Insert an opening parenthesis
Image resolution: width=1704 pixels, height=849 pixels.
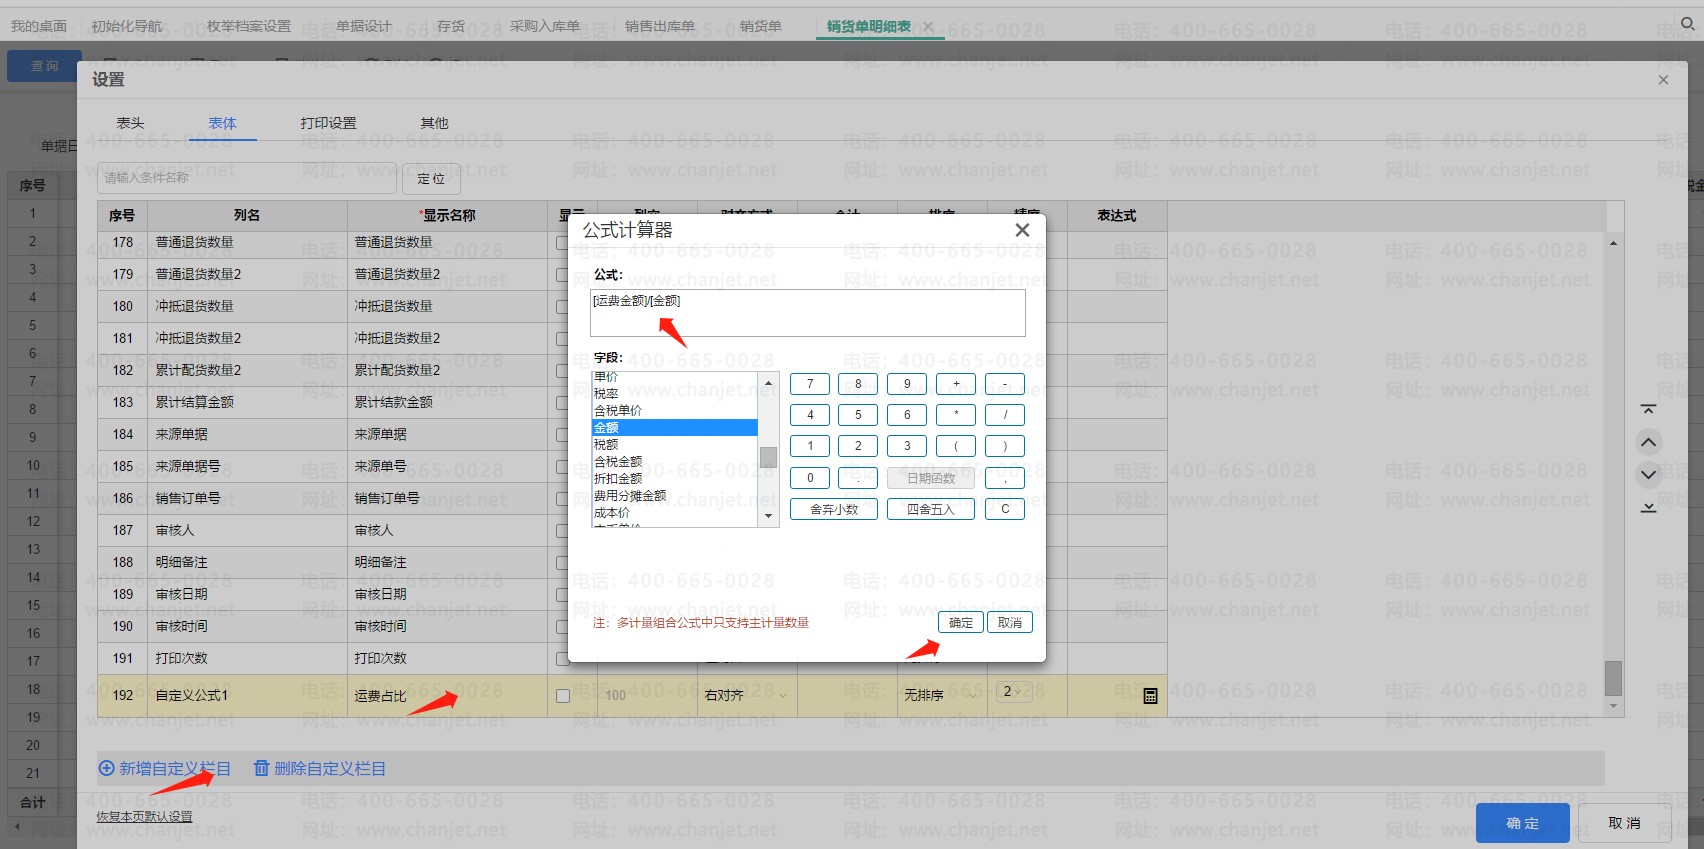point(956,447)
